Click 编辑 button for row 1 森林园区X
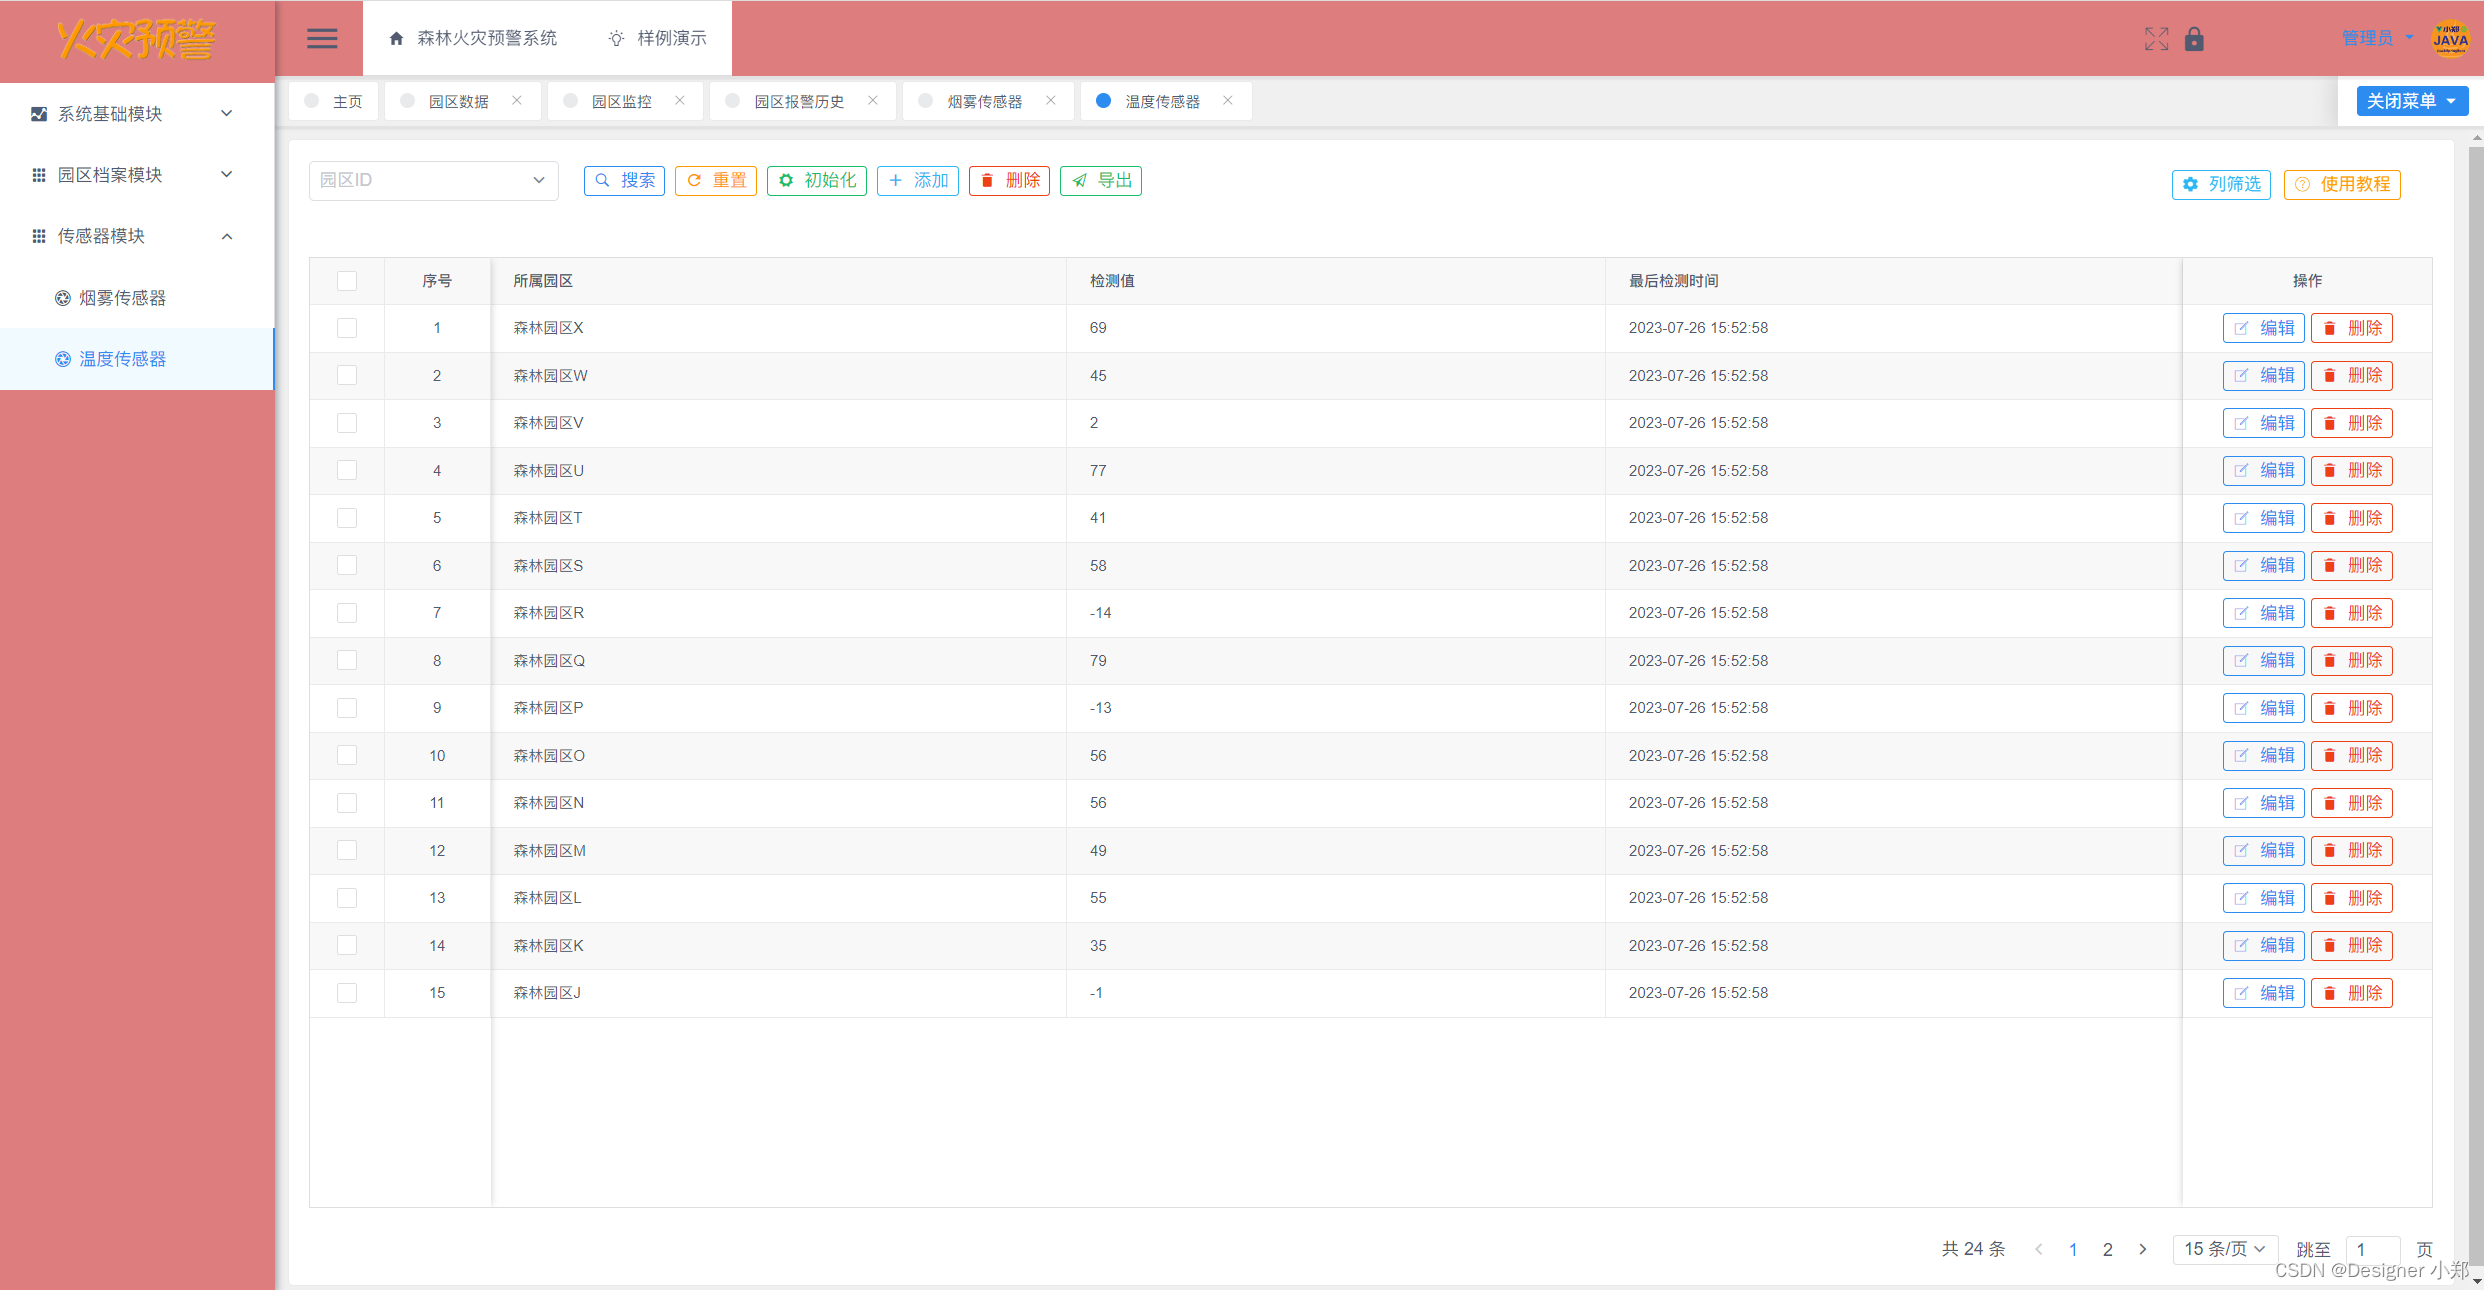The height and width of the screenshot is (1290, 2484). click(x=2262, y=327)
